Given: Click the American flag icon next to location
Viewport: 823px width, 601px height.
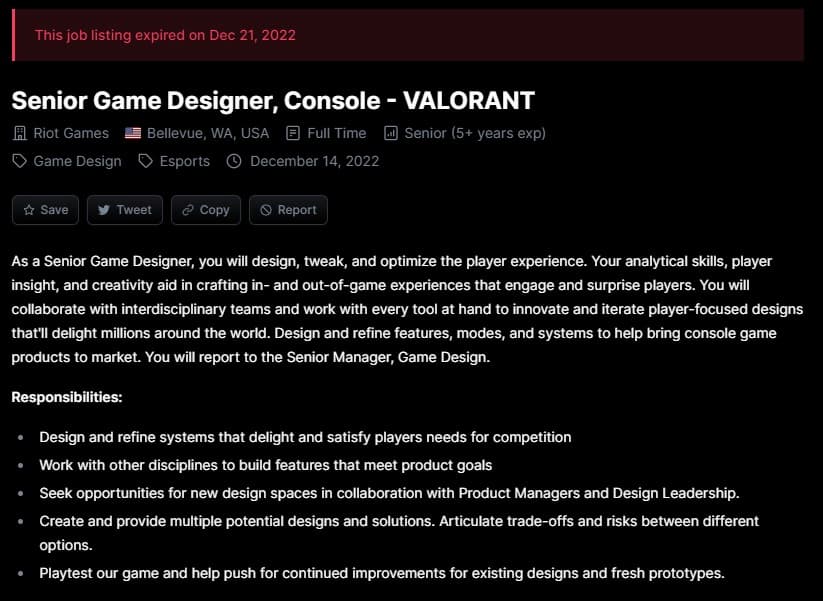Looking at the screenshot, I should (x=131, y=132).
